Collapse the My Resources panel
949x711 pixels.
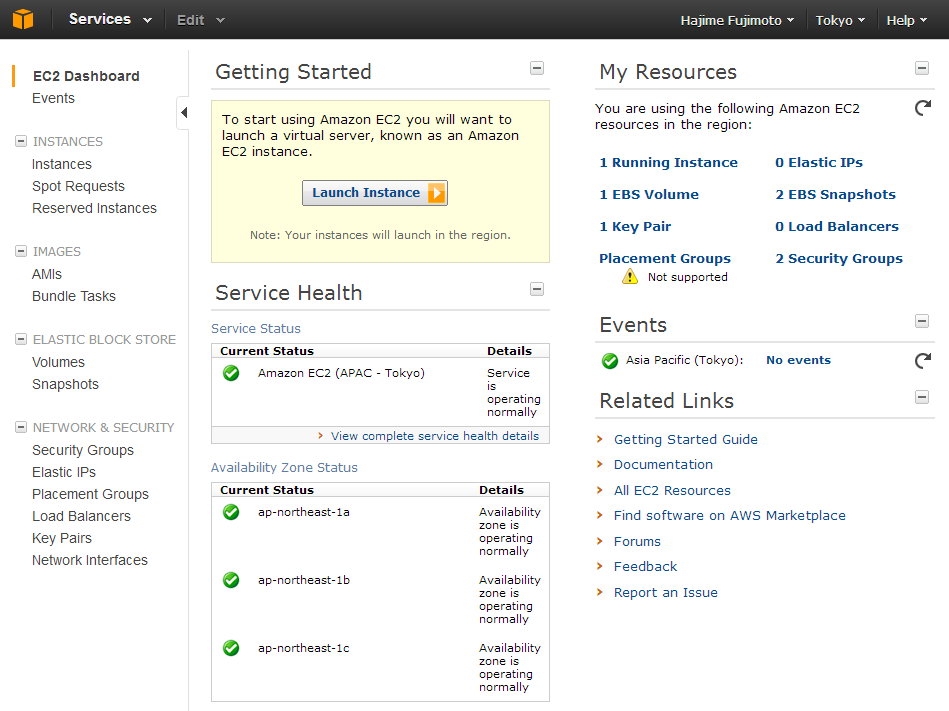pyautogui.click(x=922, y=68)
